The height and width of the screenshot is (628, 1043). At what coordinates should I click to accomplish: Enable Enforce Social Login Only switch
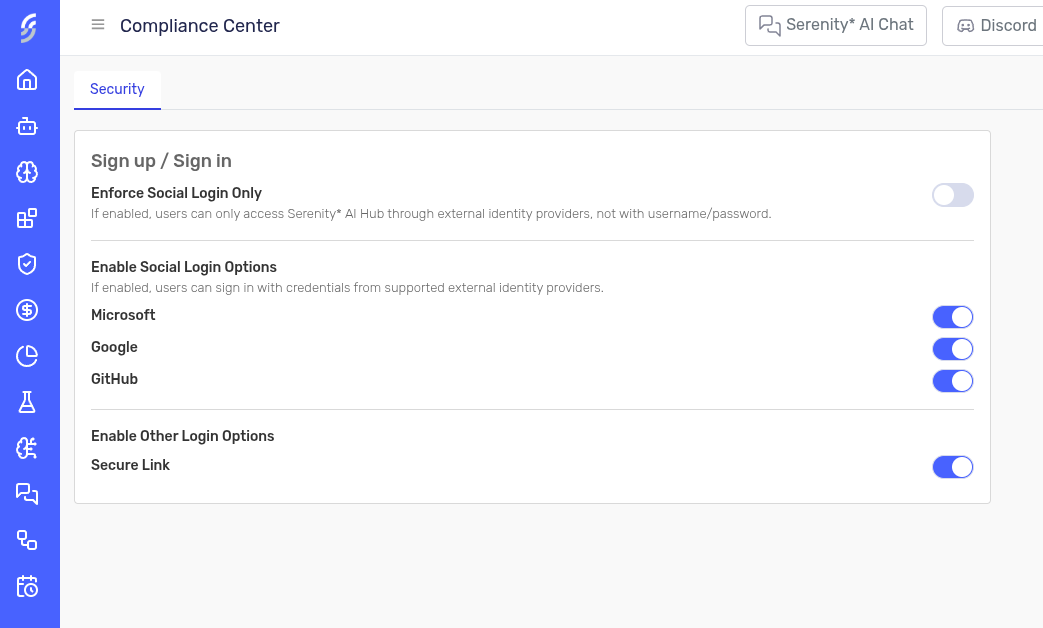coord(953,196)
